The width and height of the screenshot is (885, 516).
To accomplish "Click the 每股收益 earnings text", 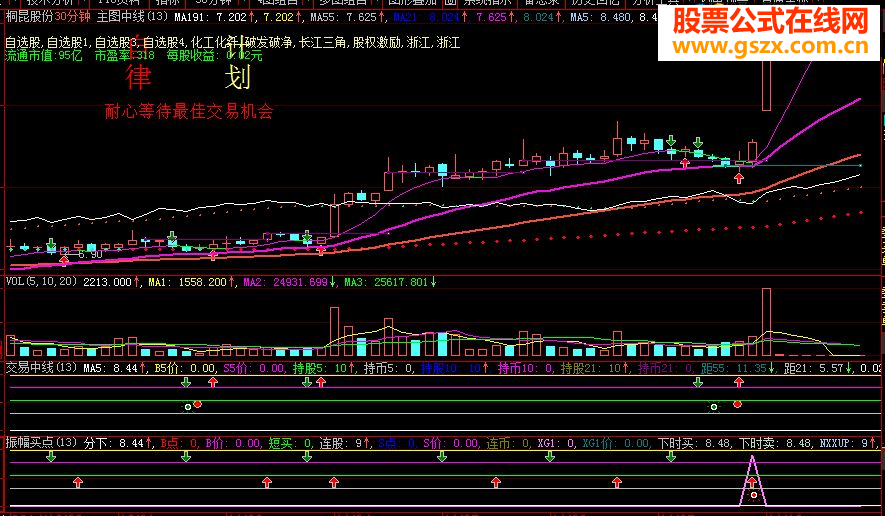I will 214,55.
